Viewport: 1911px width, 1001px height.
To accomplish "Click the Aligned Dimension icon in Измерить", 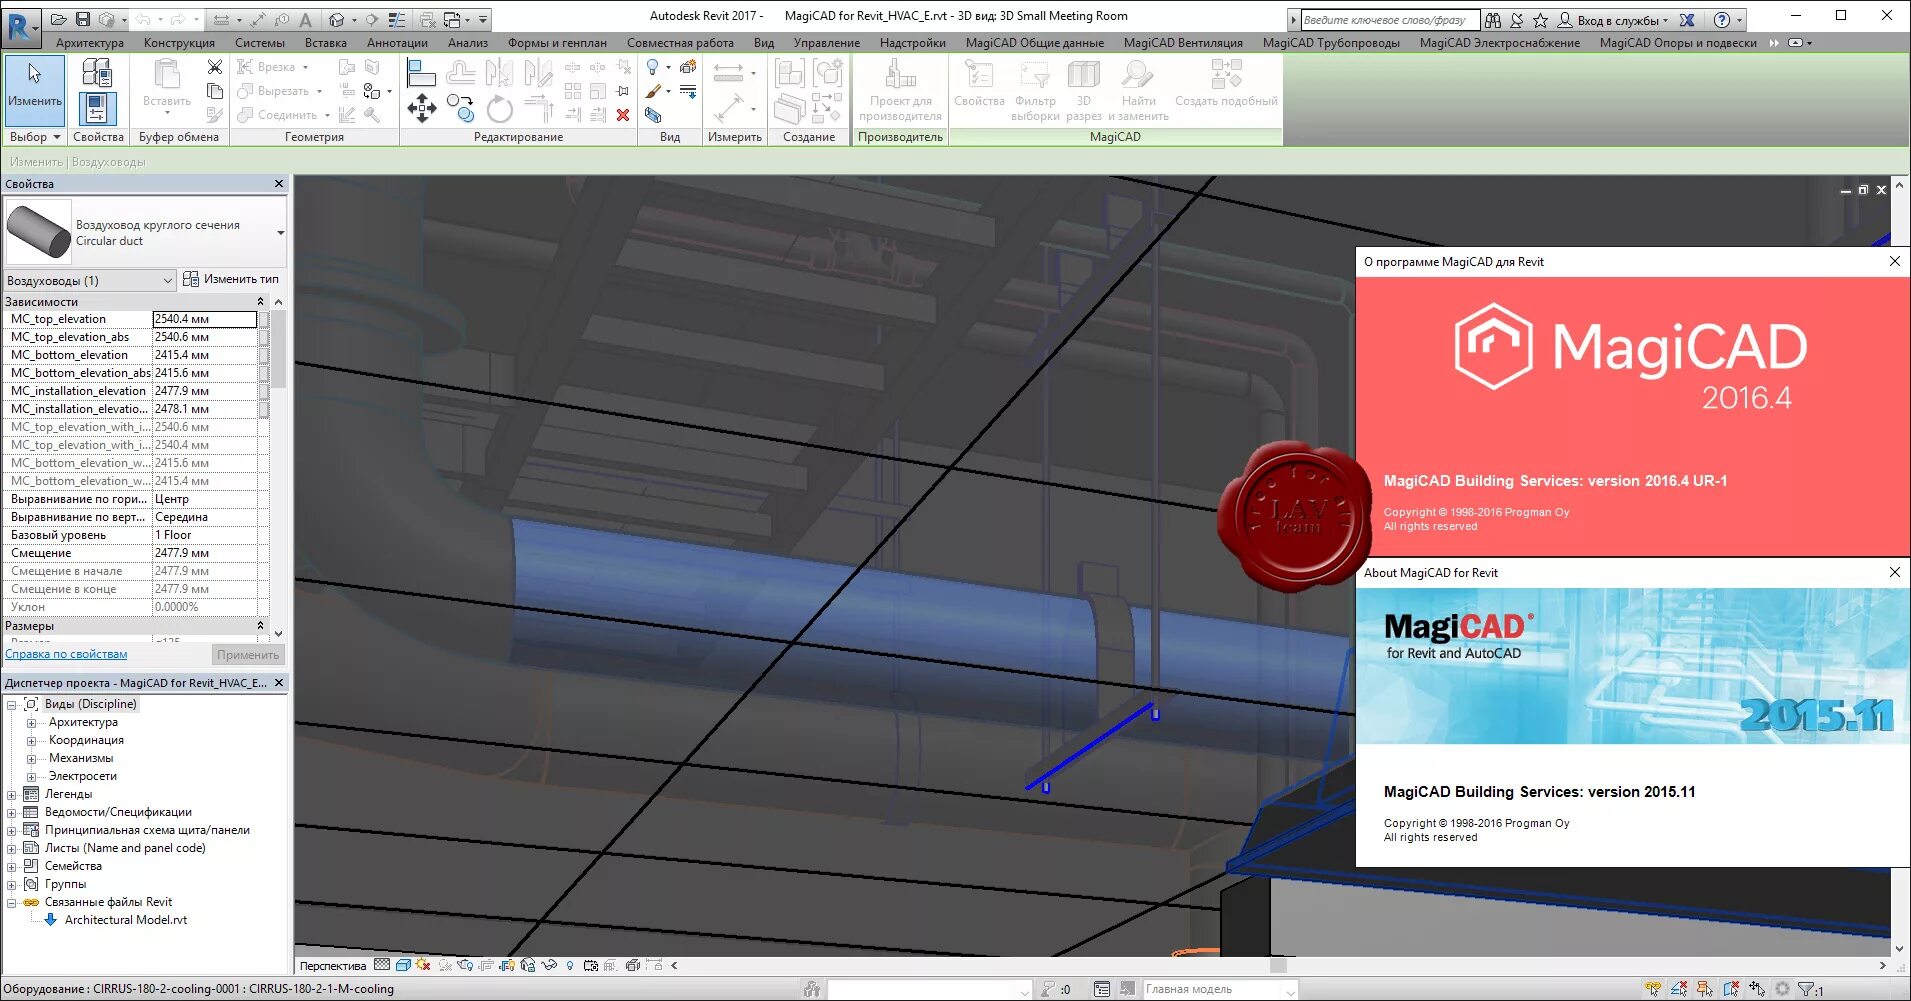I will (x=728, y=107).
